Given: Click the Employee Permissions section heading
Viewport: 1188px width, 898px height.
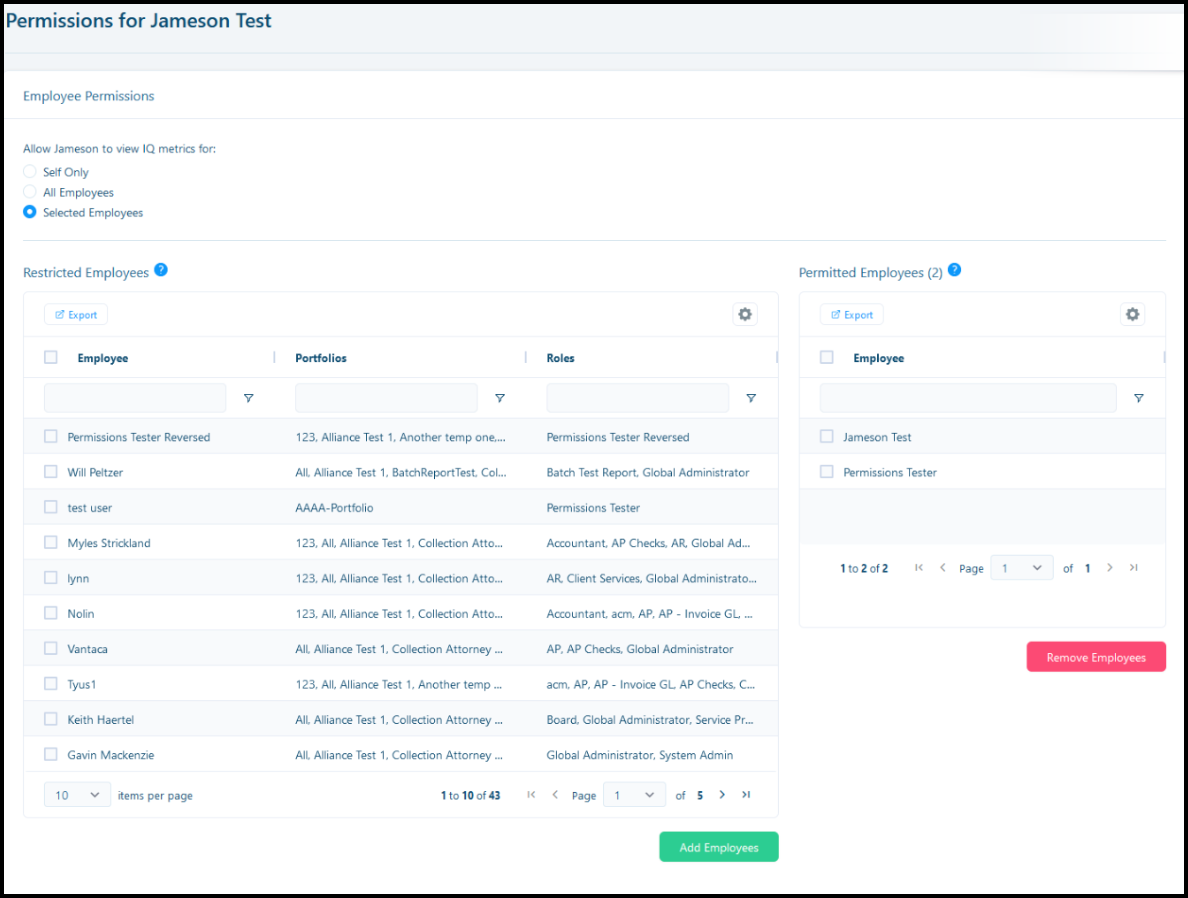Looking at the screenshot, I should coord(89,96).
